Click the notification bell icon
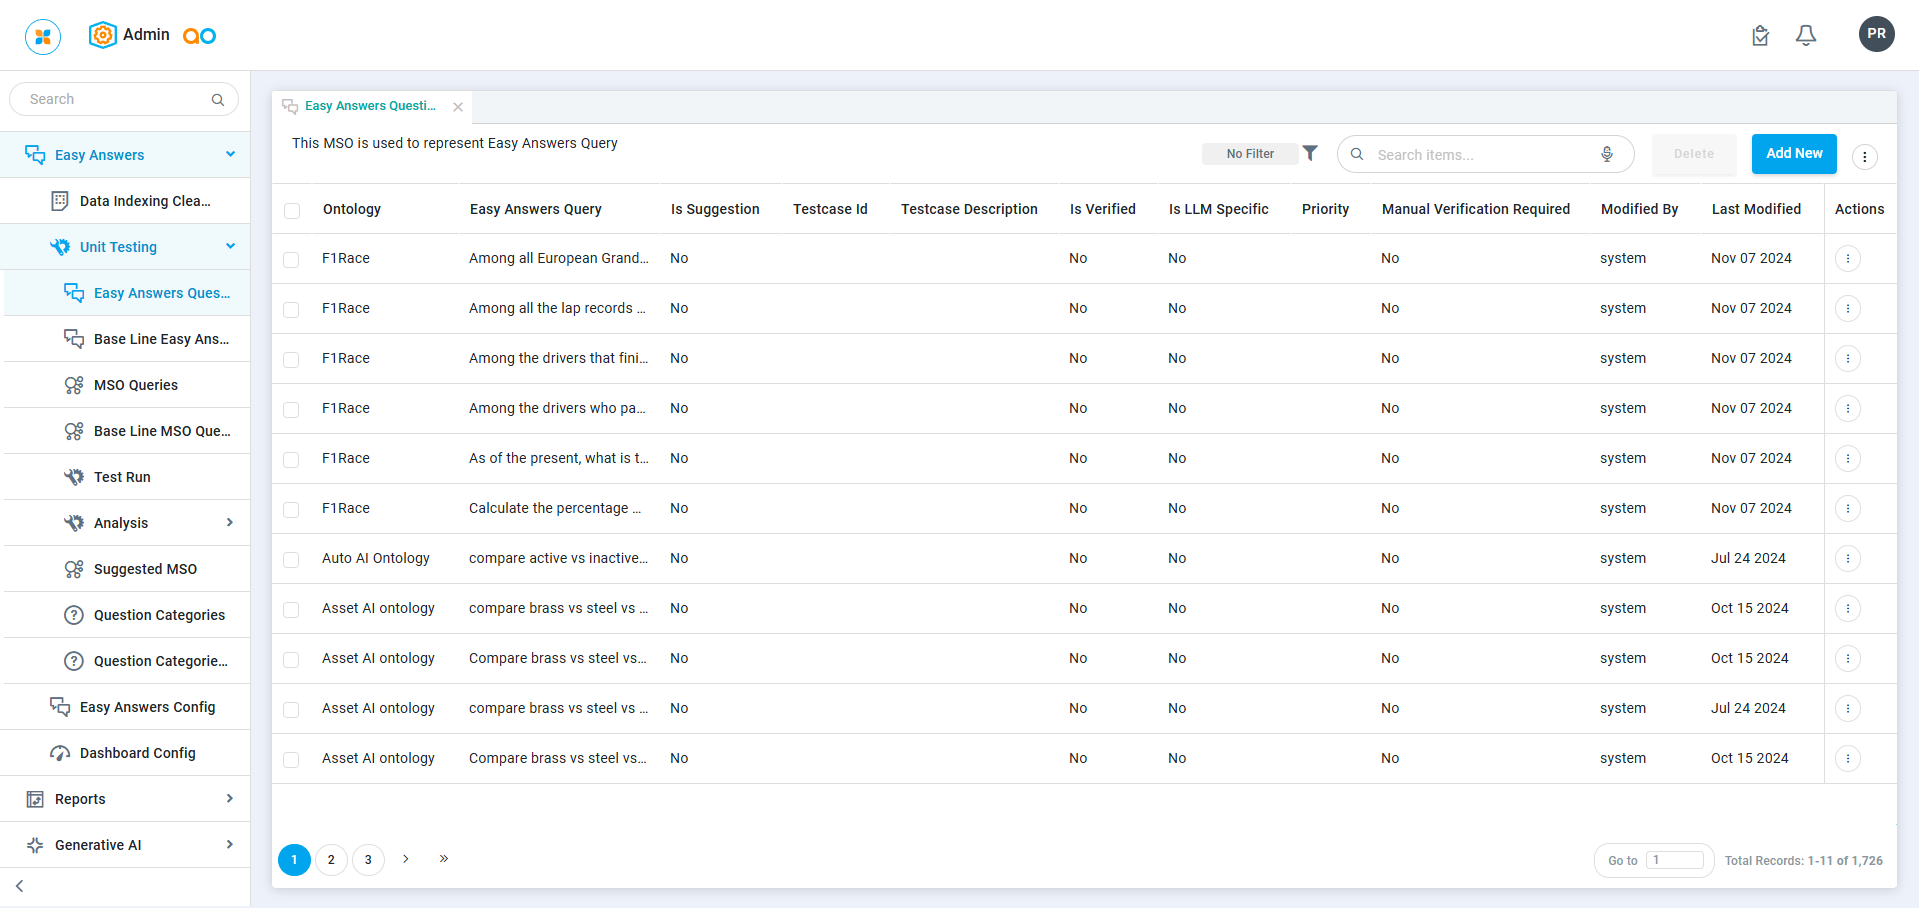The image size is (1919, 908). (1805, 36)
